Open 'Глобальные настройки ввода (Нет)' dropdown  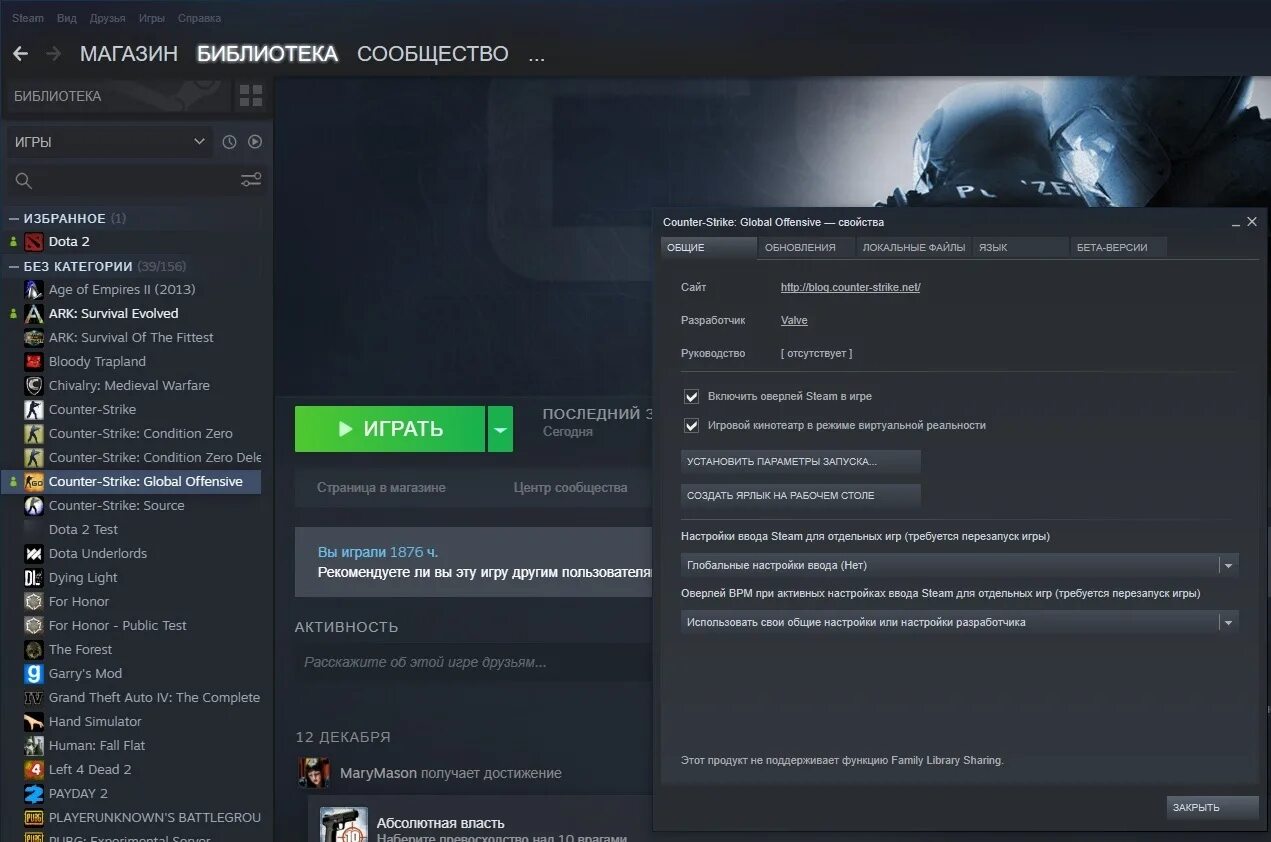[960, 565]
